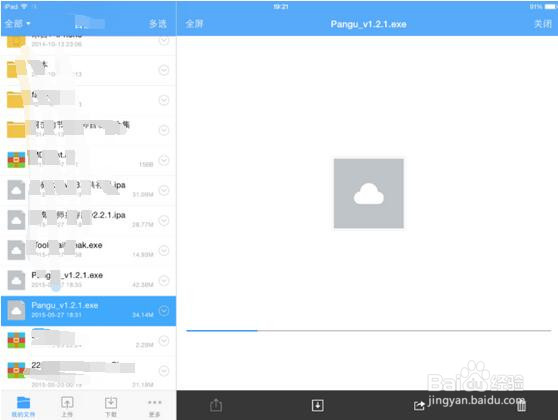Image resolution: width=558 pixels, height=420 pixels.
Task: Expand options for the 42.38M exe file
Action: (x=164, y=281)
